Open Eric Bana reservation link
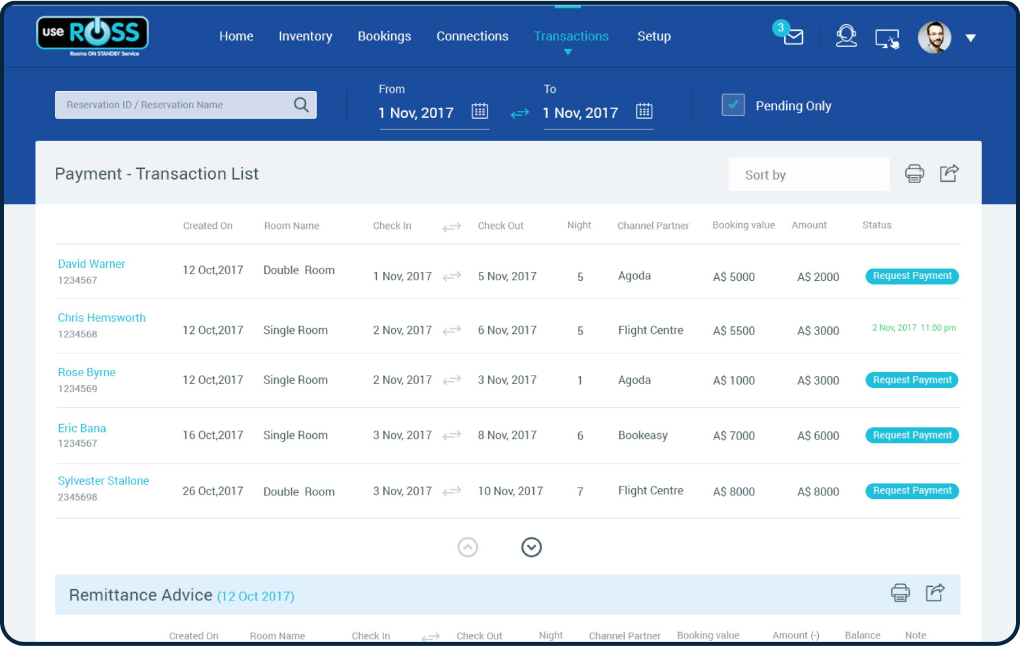 click(x=82, y=428)
